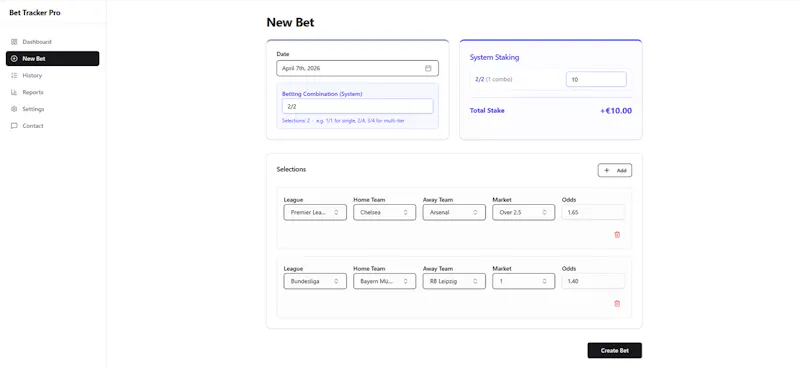Go to the History page
Viewport: 800px width, 367px height.
tap(53, 76)
